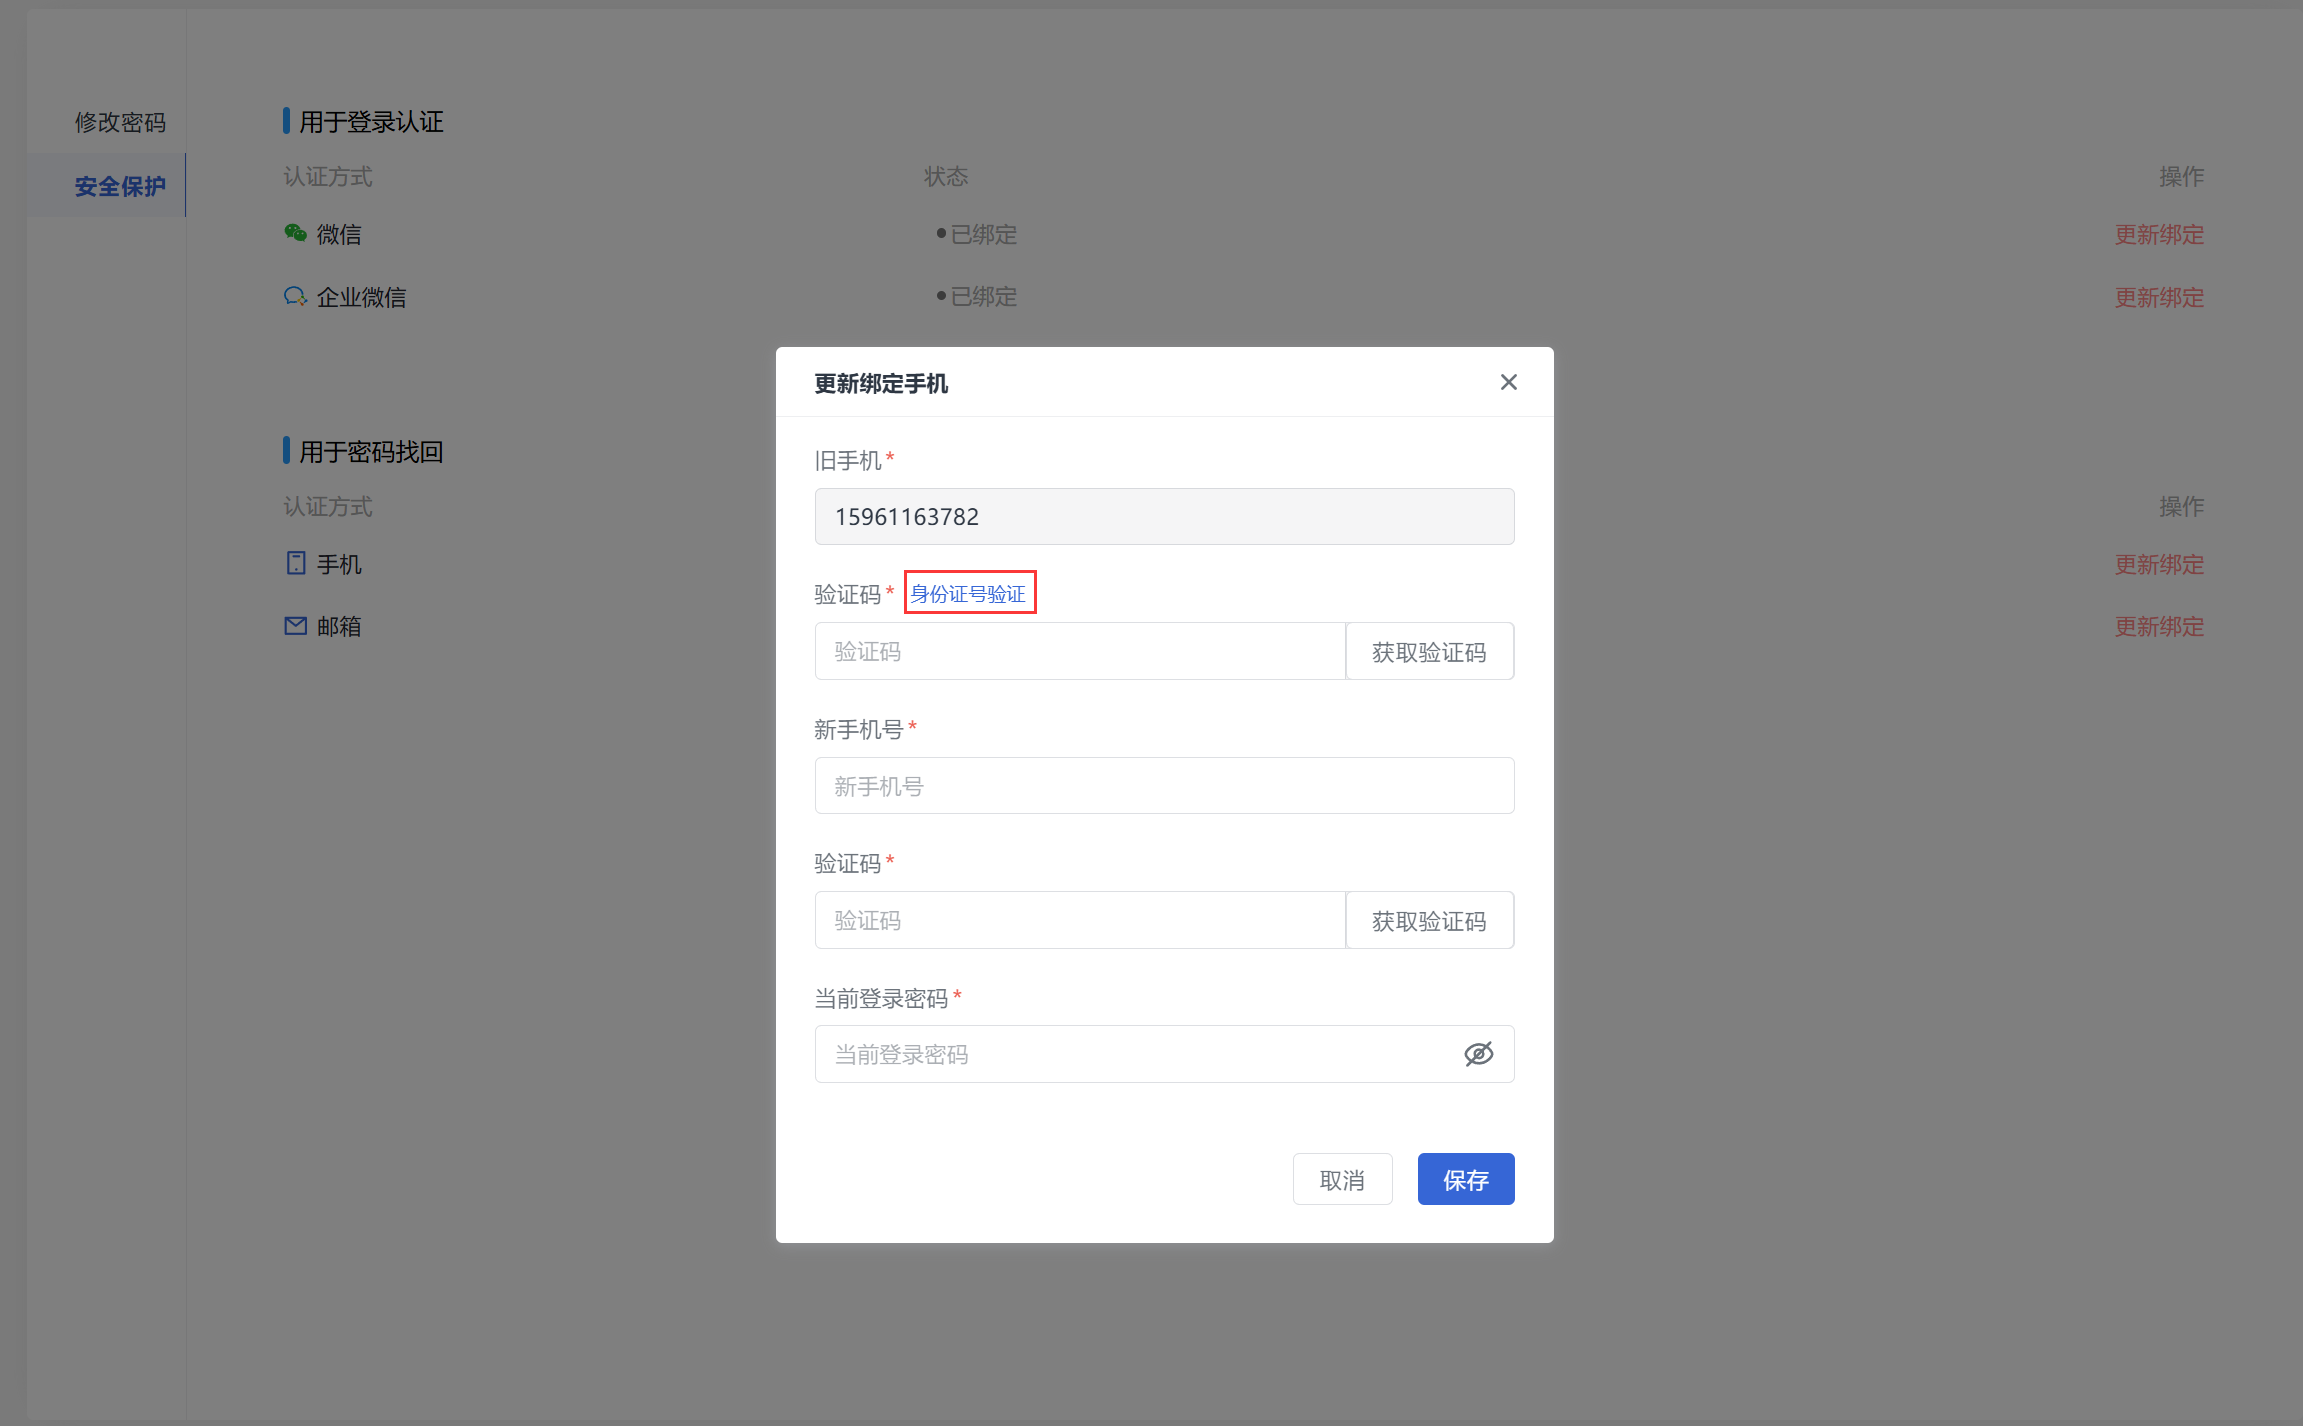2303x1426 pixels.
Task: Close the update phone binding dialog
Action: point(1508,382)
